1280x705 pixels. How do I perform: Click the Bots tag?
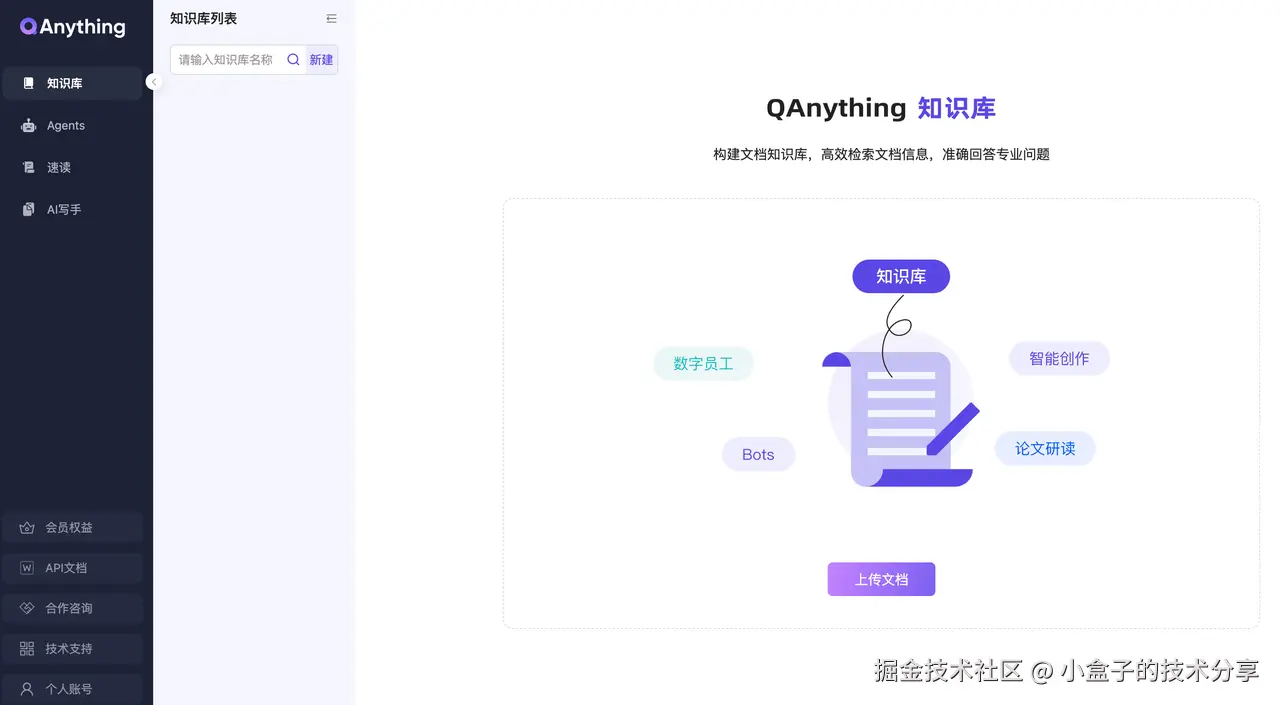(758, 454)
